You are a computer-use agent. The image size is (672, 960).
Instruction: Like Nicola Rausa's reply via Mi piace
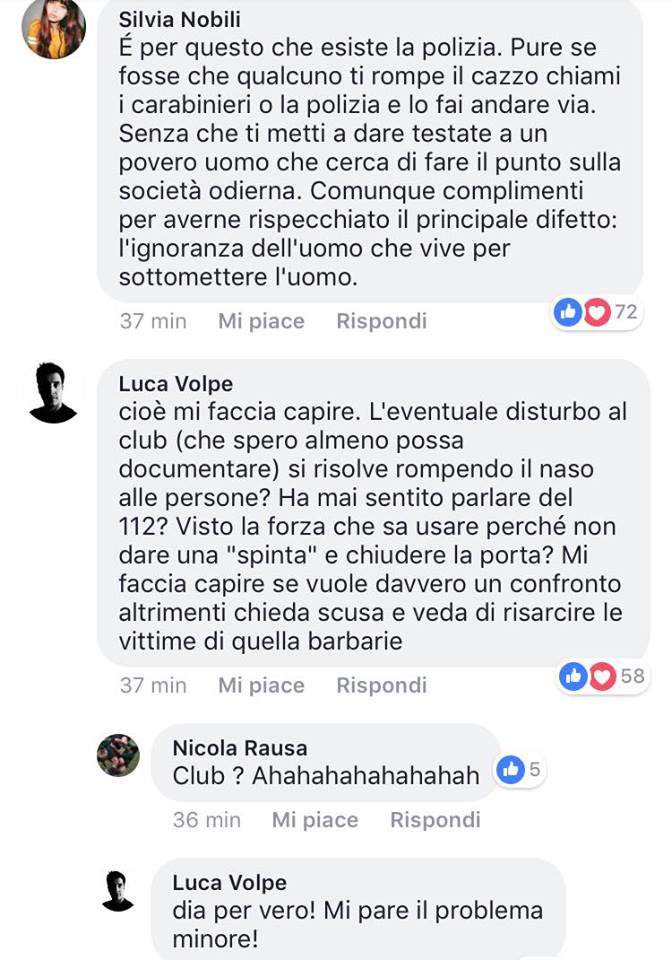(315, 820)
